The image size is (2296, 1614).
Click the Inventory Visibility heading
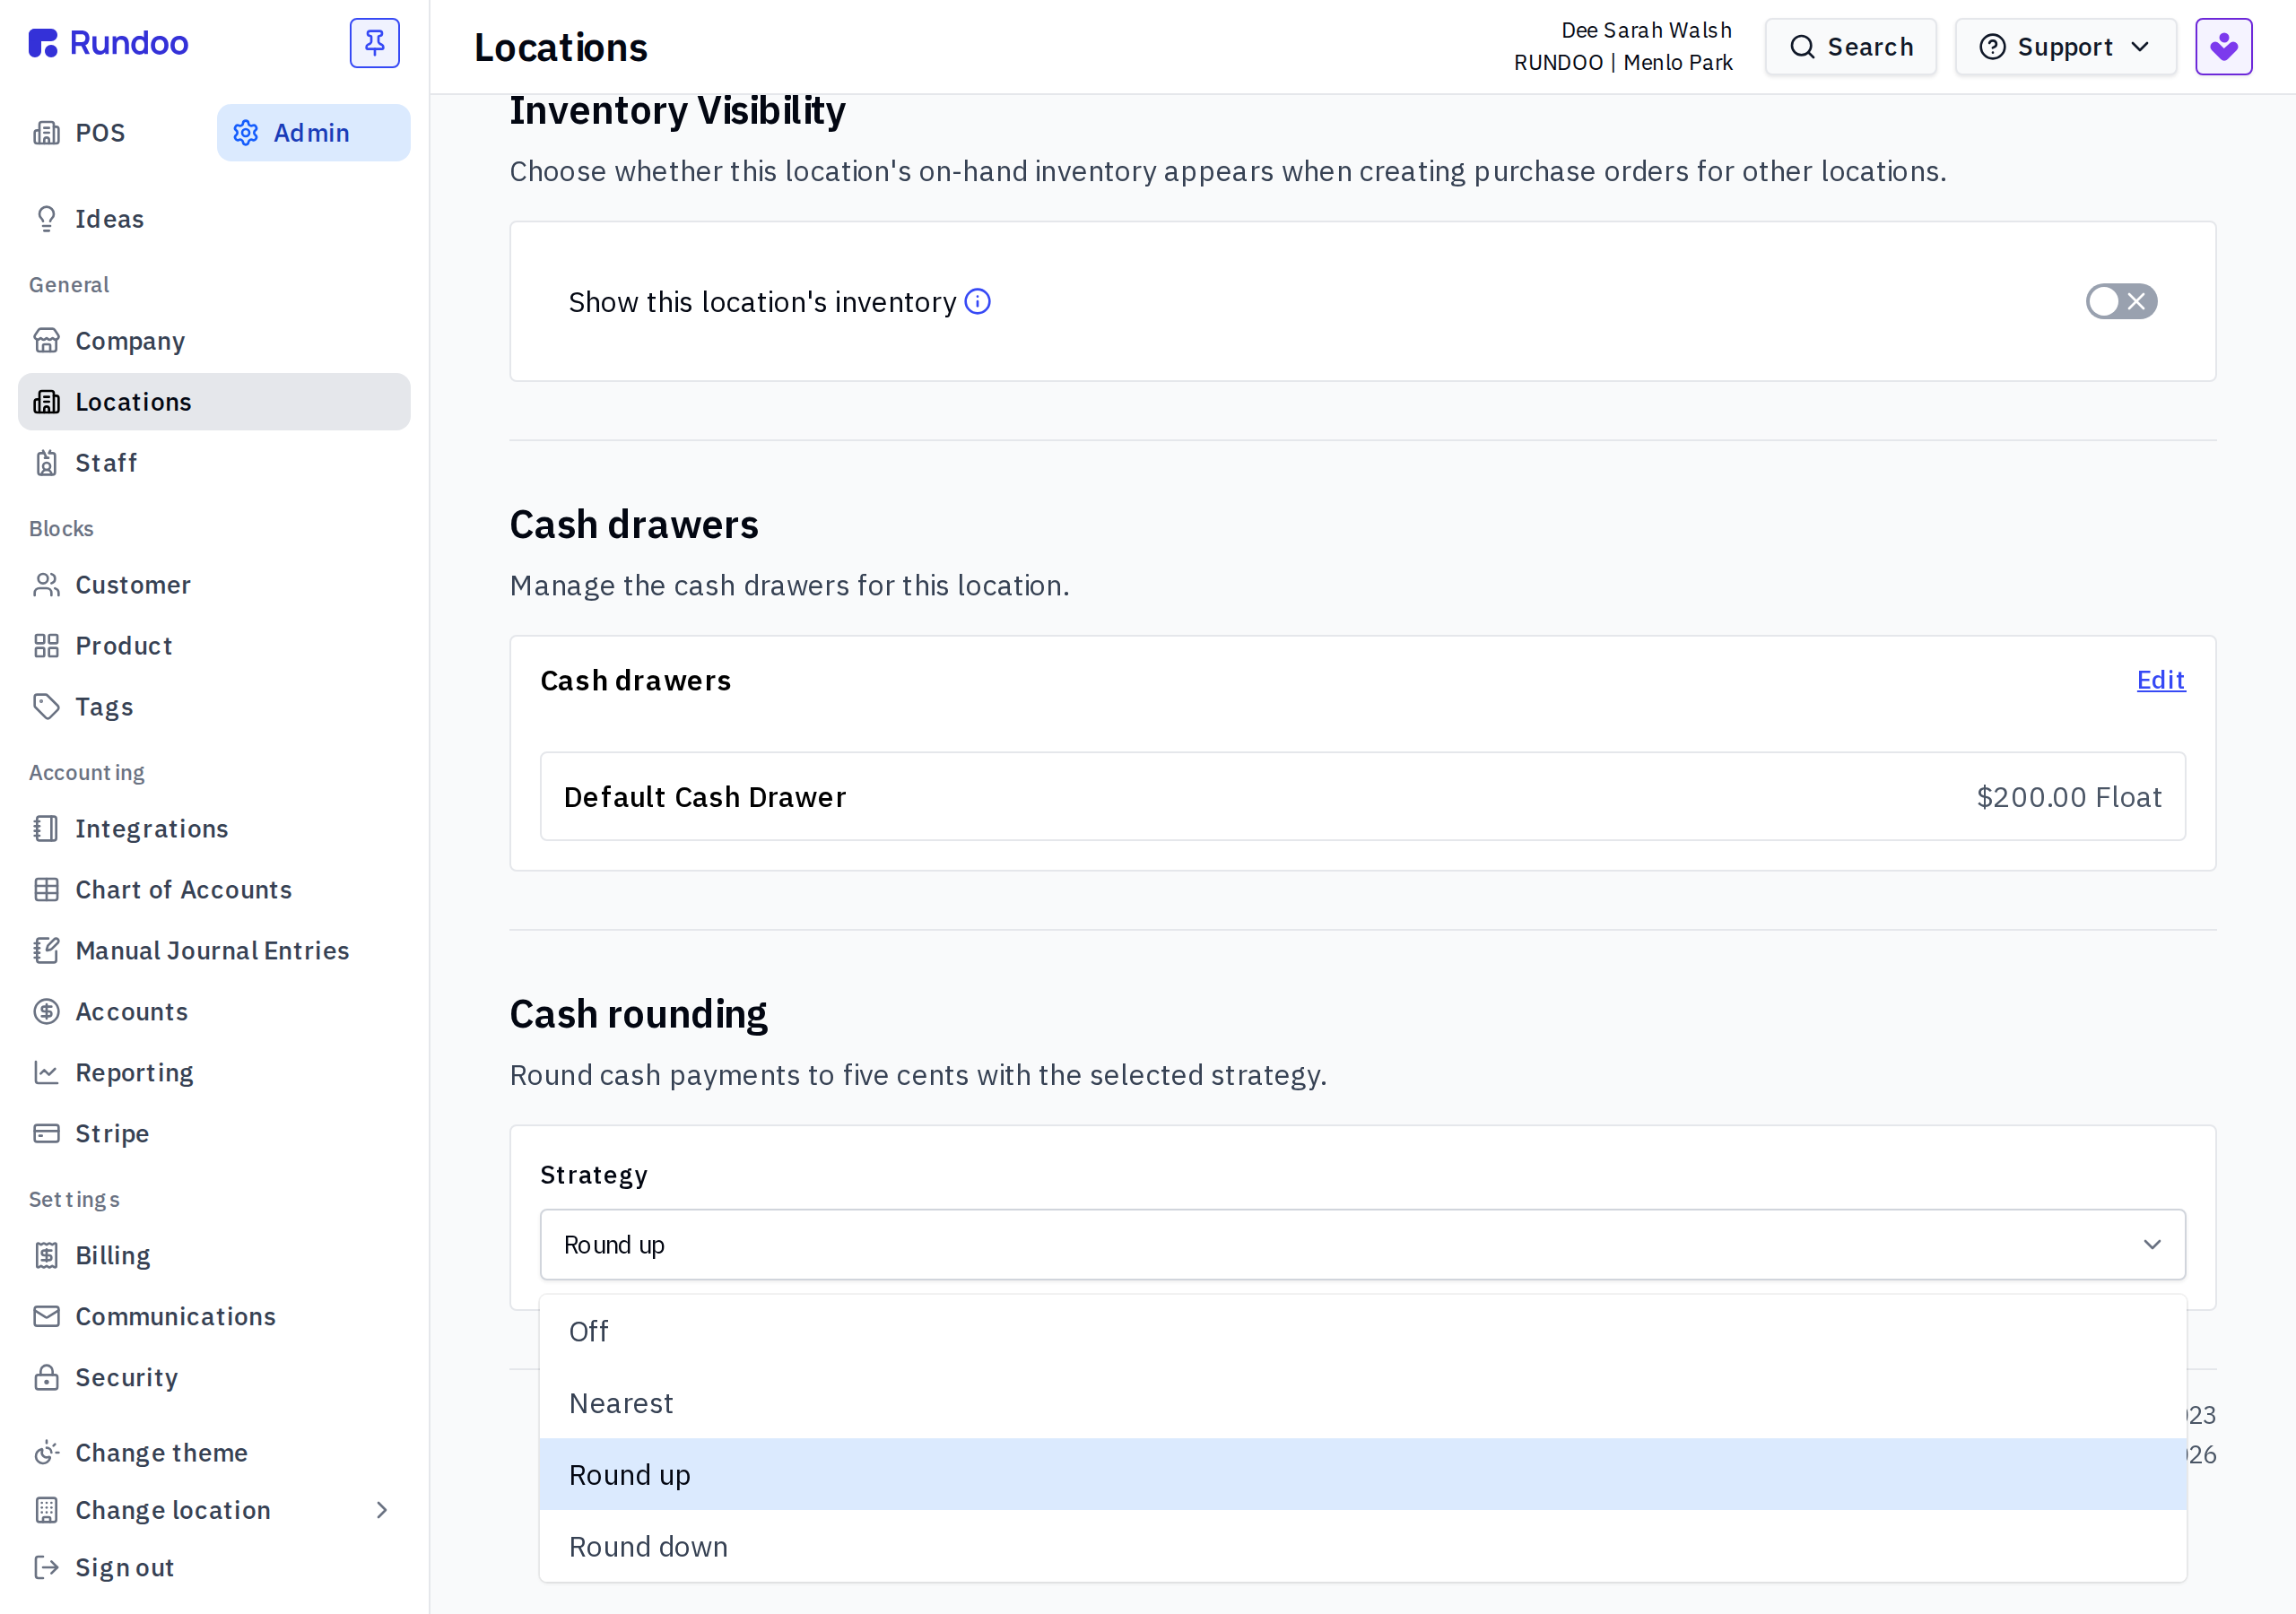coord(677,110)
